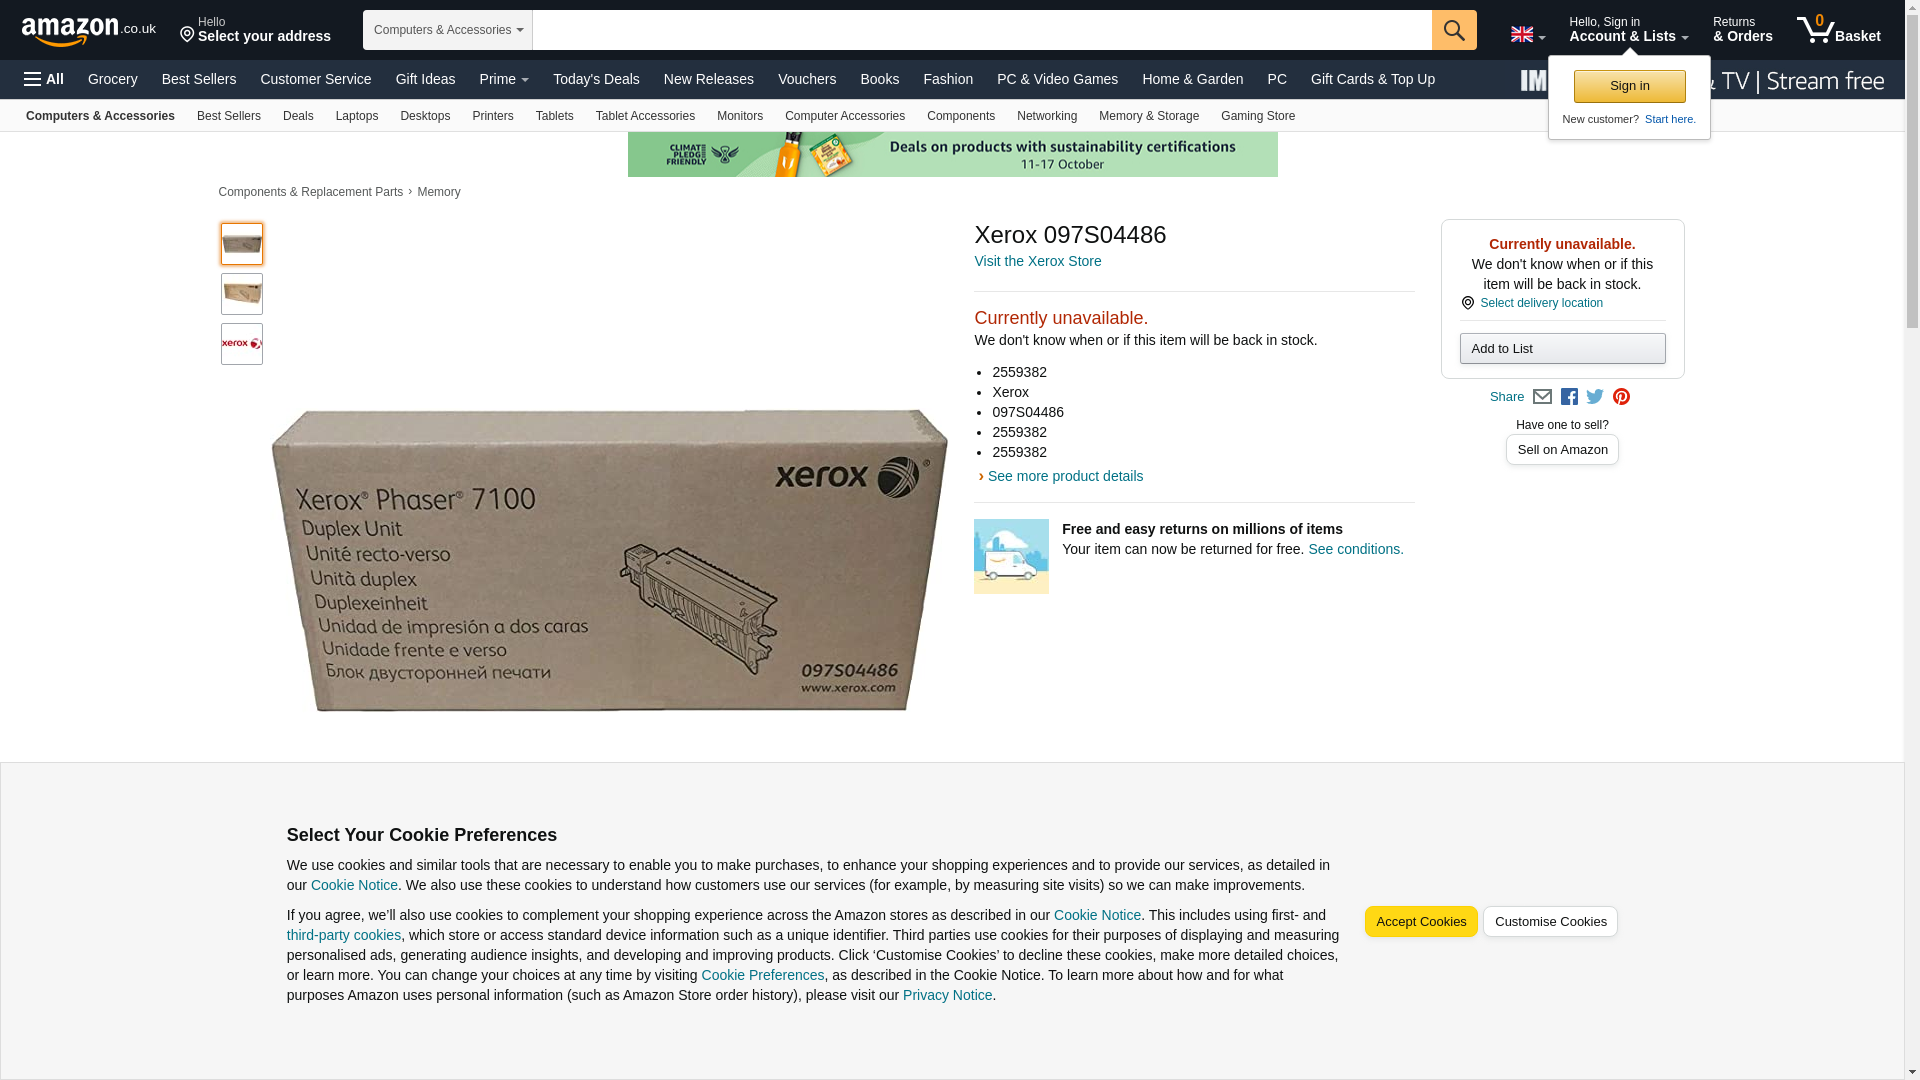Click Accept Cookies button

[x=1421, y=922]
